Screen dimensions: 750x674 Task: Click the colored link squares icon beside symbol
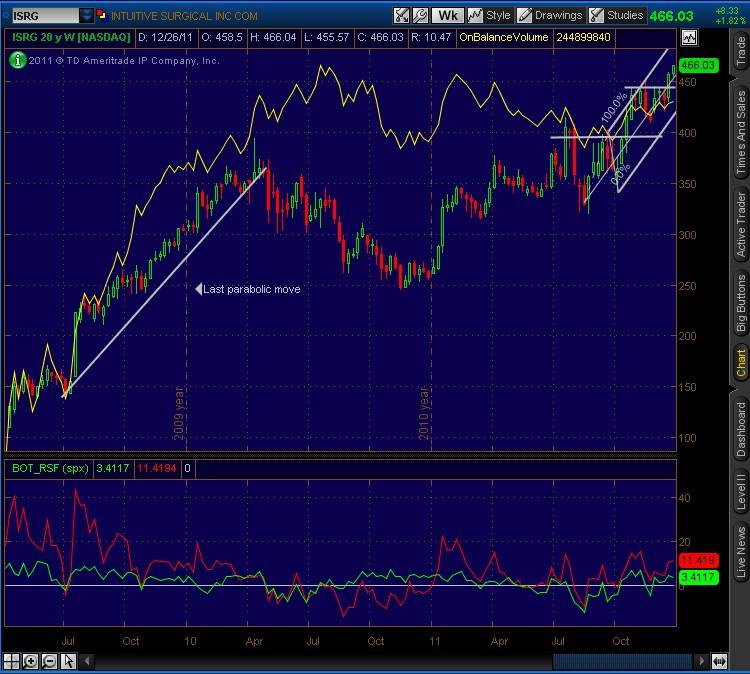pyautogui.click(x=101, y=15)
